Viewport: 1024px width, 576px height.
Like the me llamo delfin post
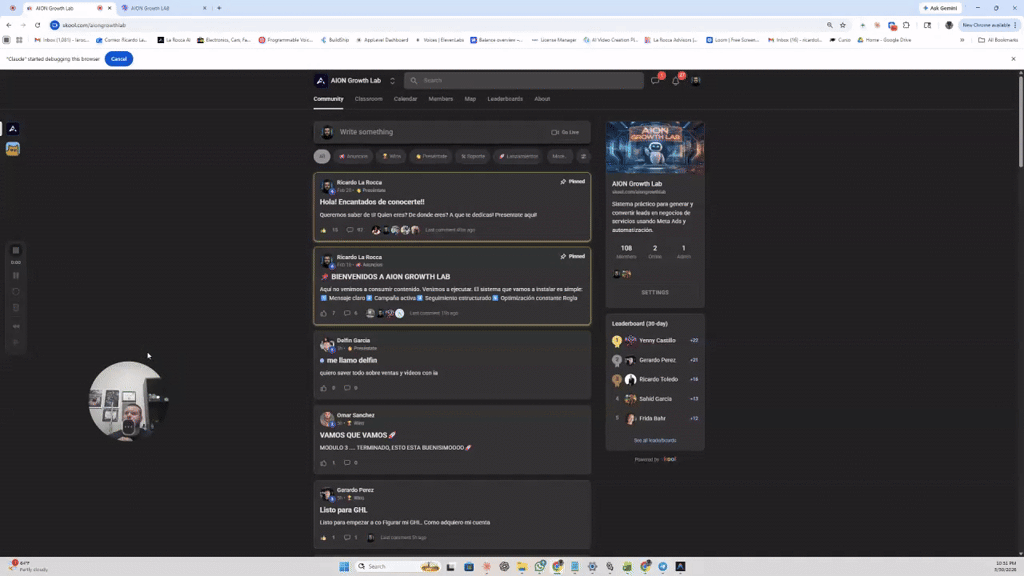[x=323, y=388]
